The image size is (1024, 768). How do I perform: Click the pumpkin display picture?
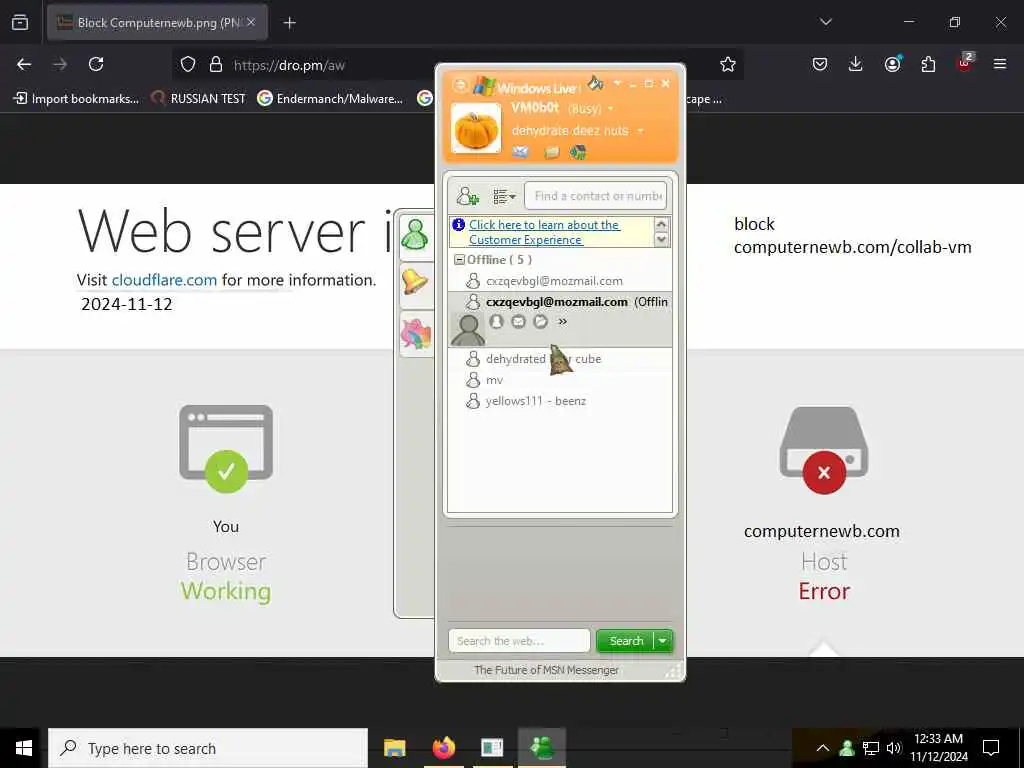pyautogui.click(x=476, y=129)
